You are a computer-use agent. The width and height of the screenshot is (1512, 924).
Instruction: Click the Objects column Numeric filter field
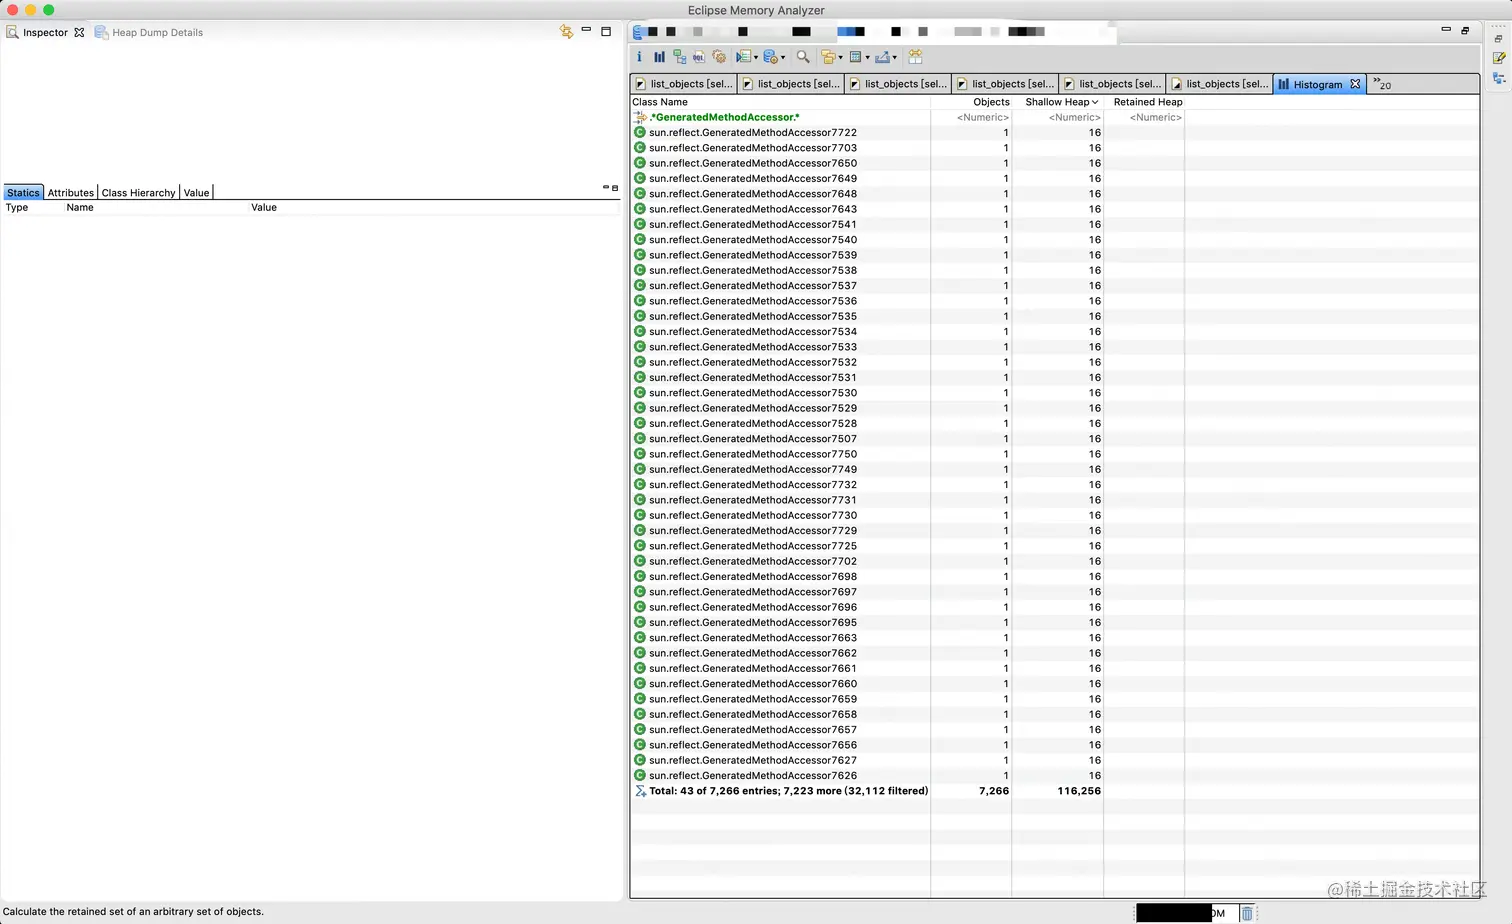983,117
